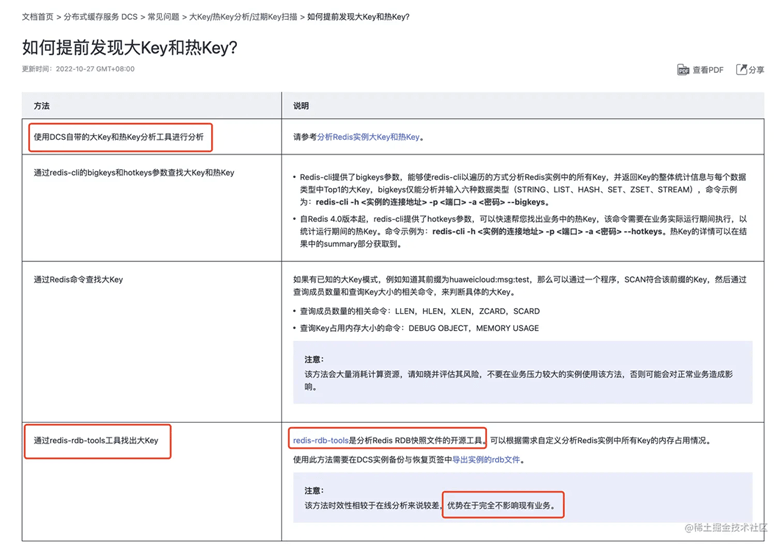Go to 文档首页 breadcrumb

[37, 17]
